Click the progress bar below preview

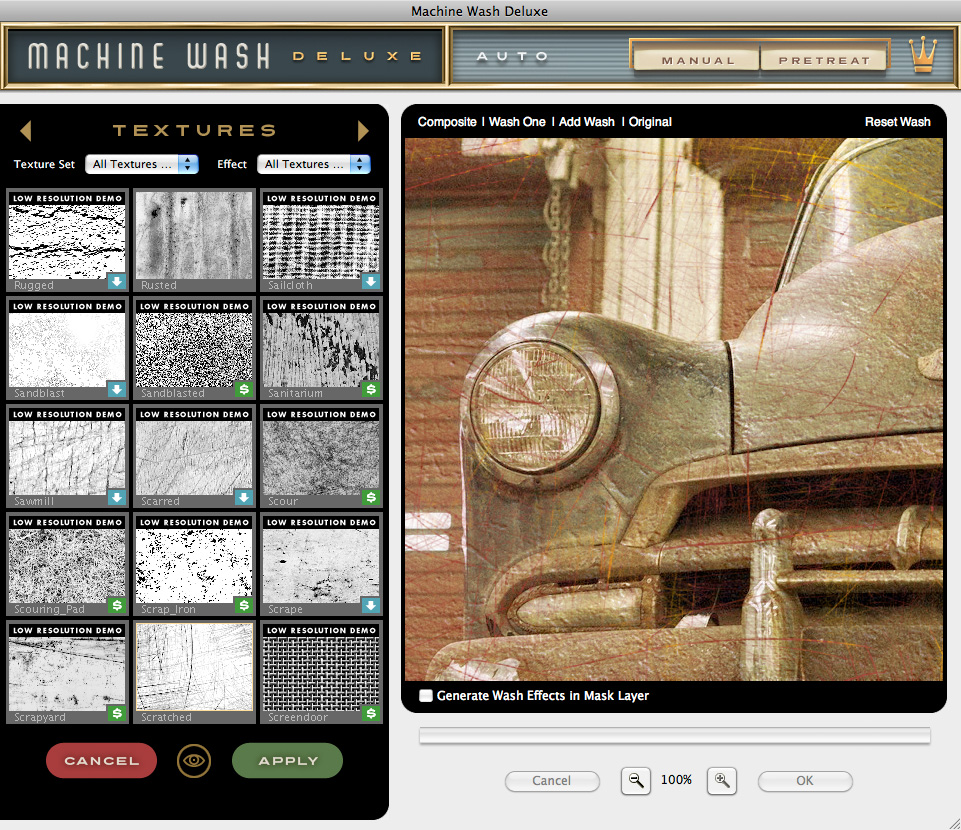[x=674, y=736]
